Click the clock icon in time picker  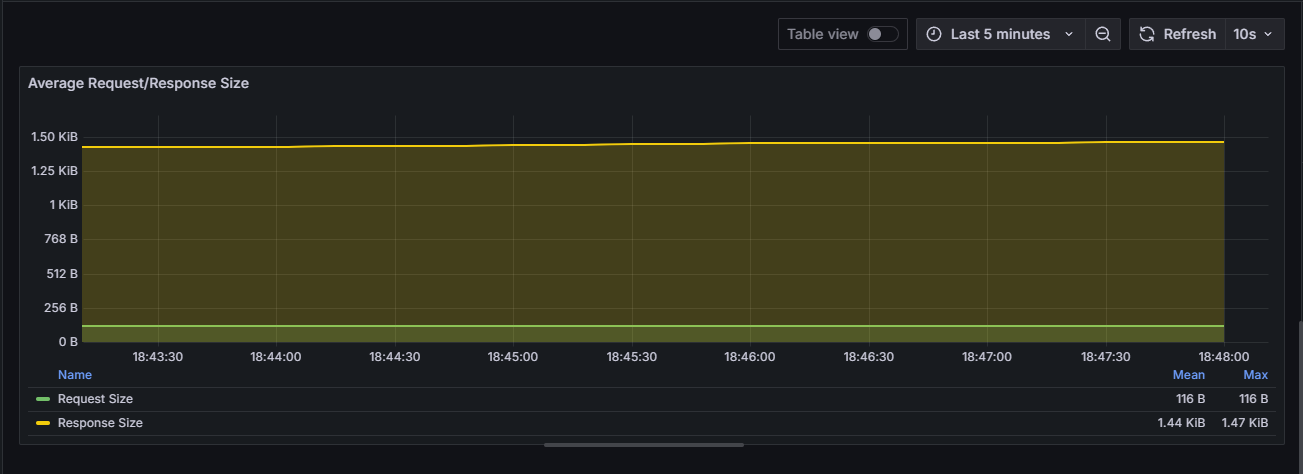click(934, 34)
